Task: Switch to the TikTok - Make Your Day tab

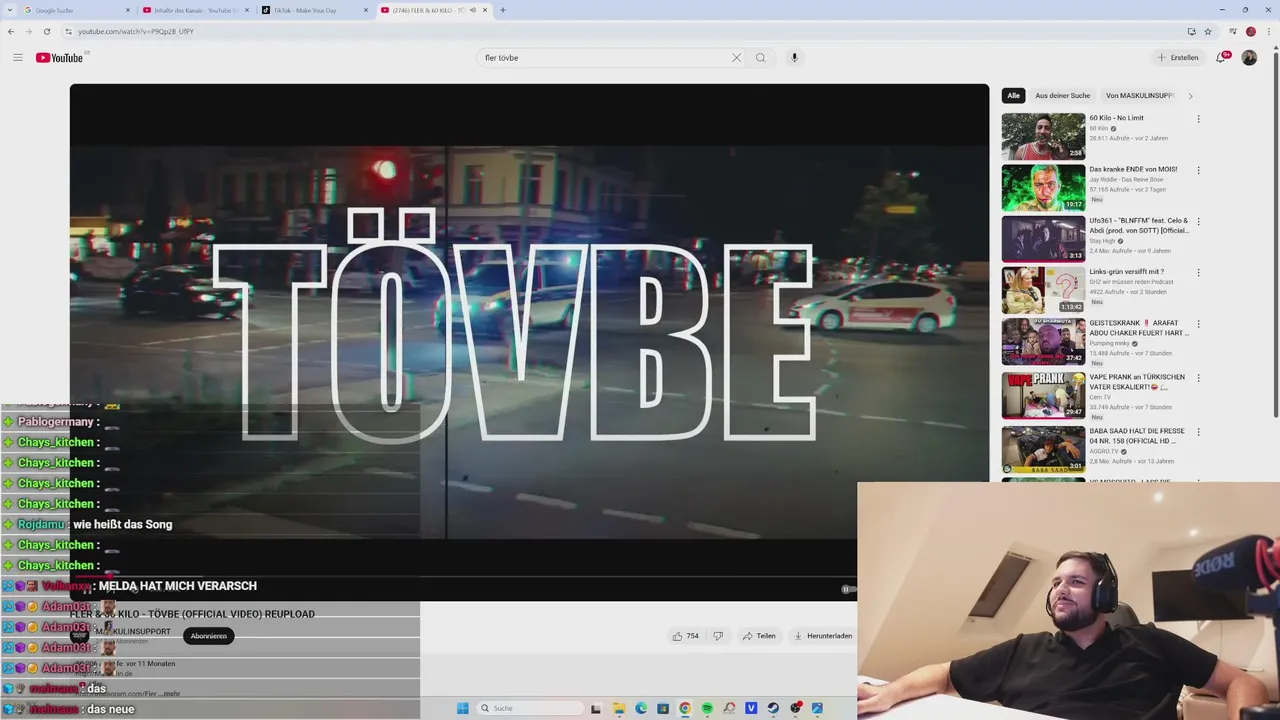Action: tap(314, 10)
